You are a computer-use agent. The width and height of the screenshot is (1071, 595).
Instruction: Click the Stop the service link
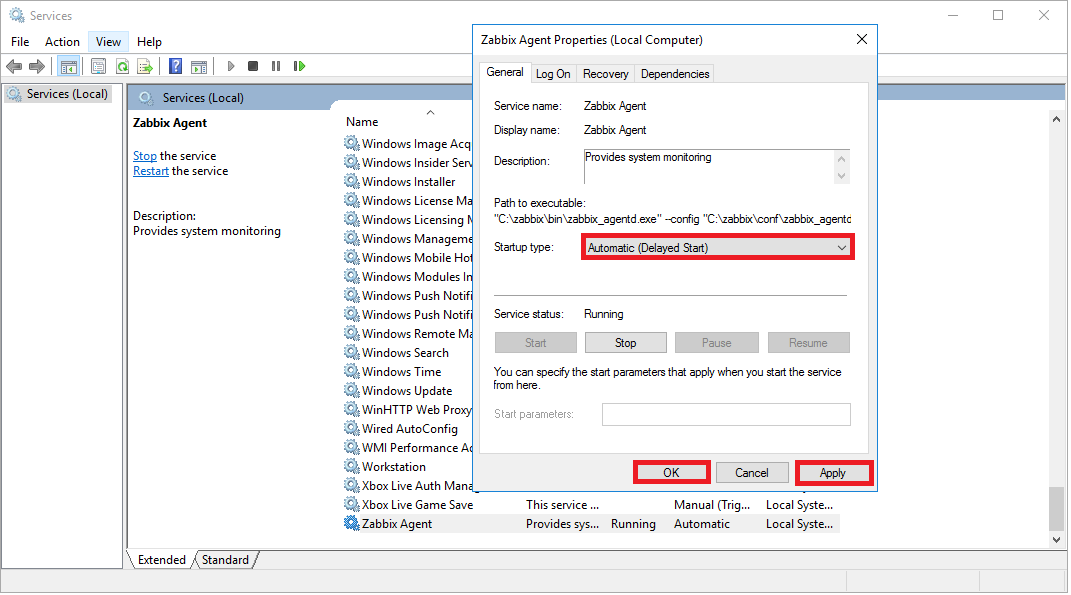(x=145, y=156)
